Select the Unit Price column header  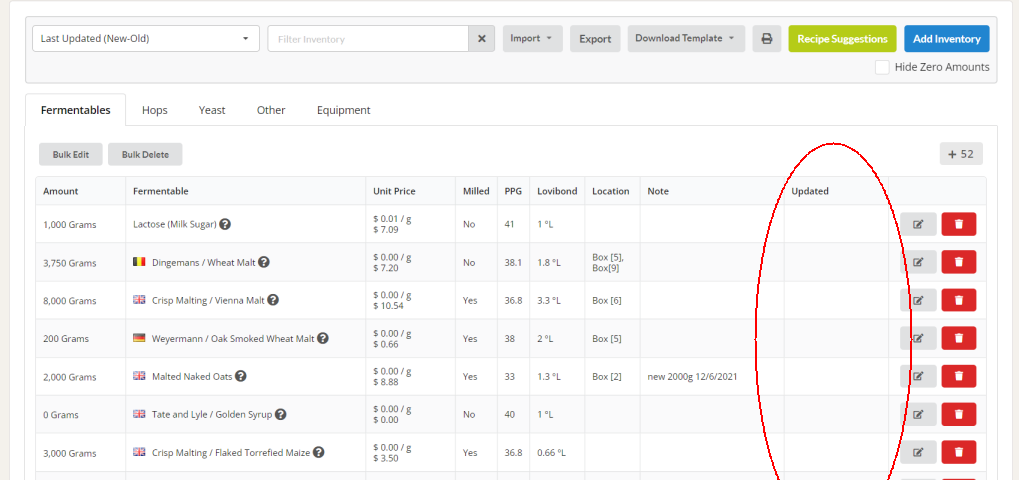(394, 192)
